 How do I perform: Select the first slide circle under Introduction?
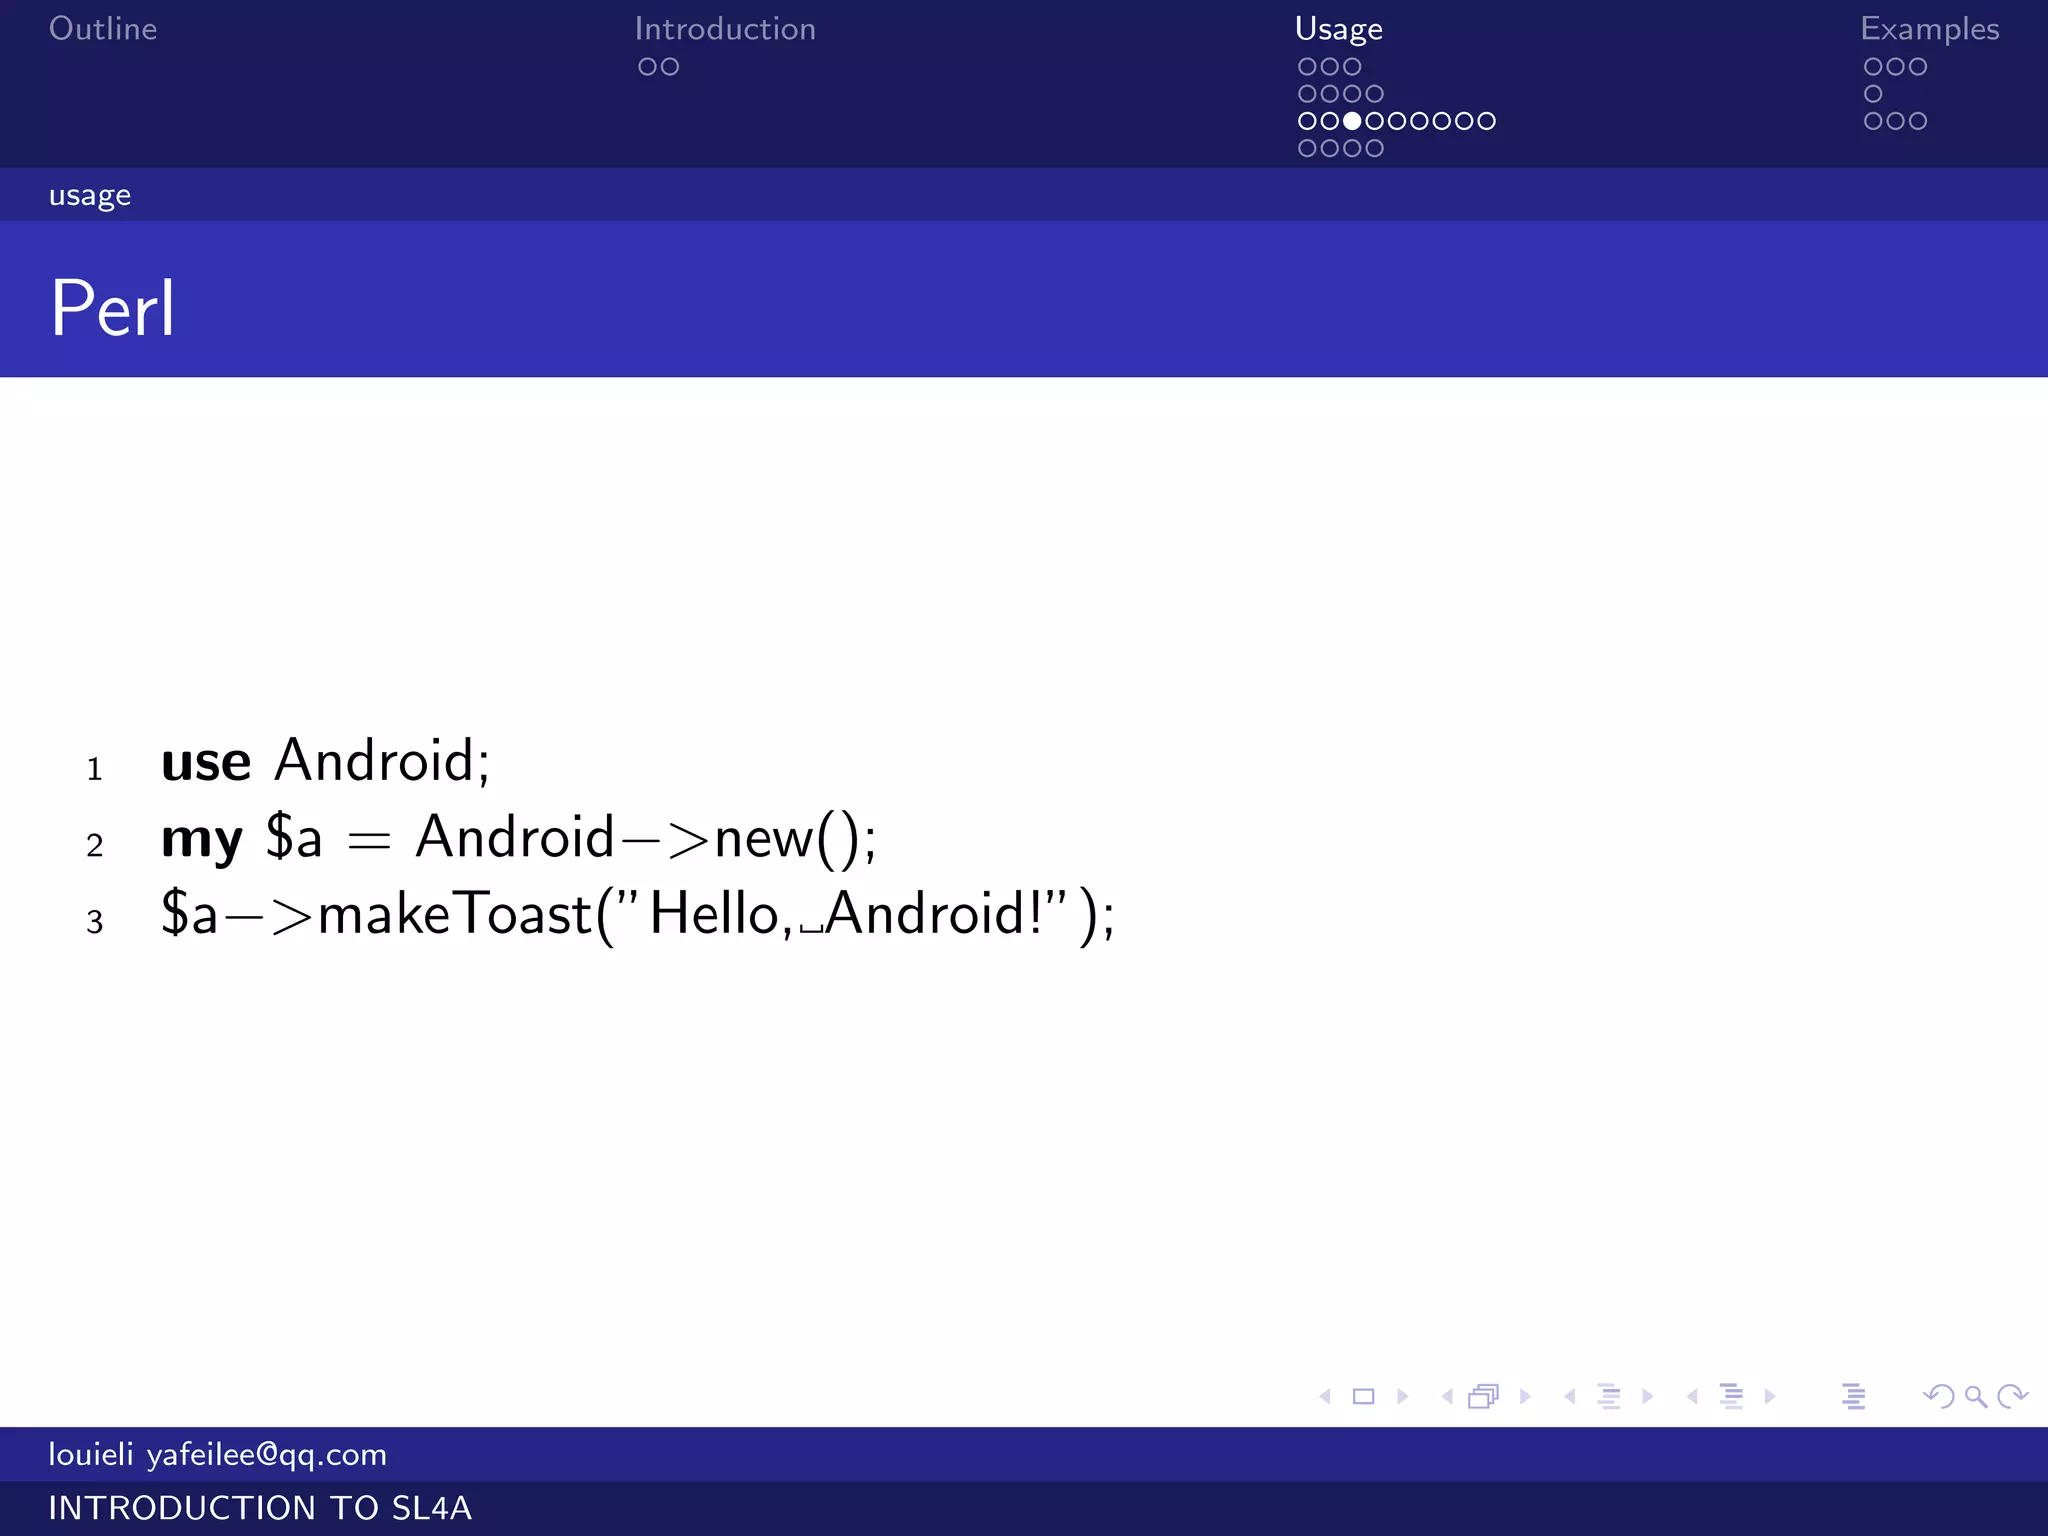point(648,67)
